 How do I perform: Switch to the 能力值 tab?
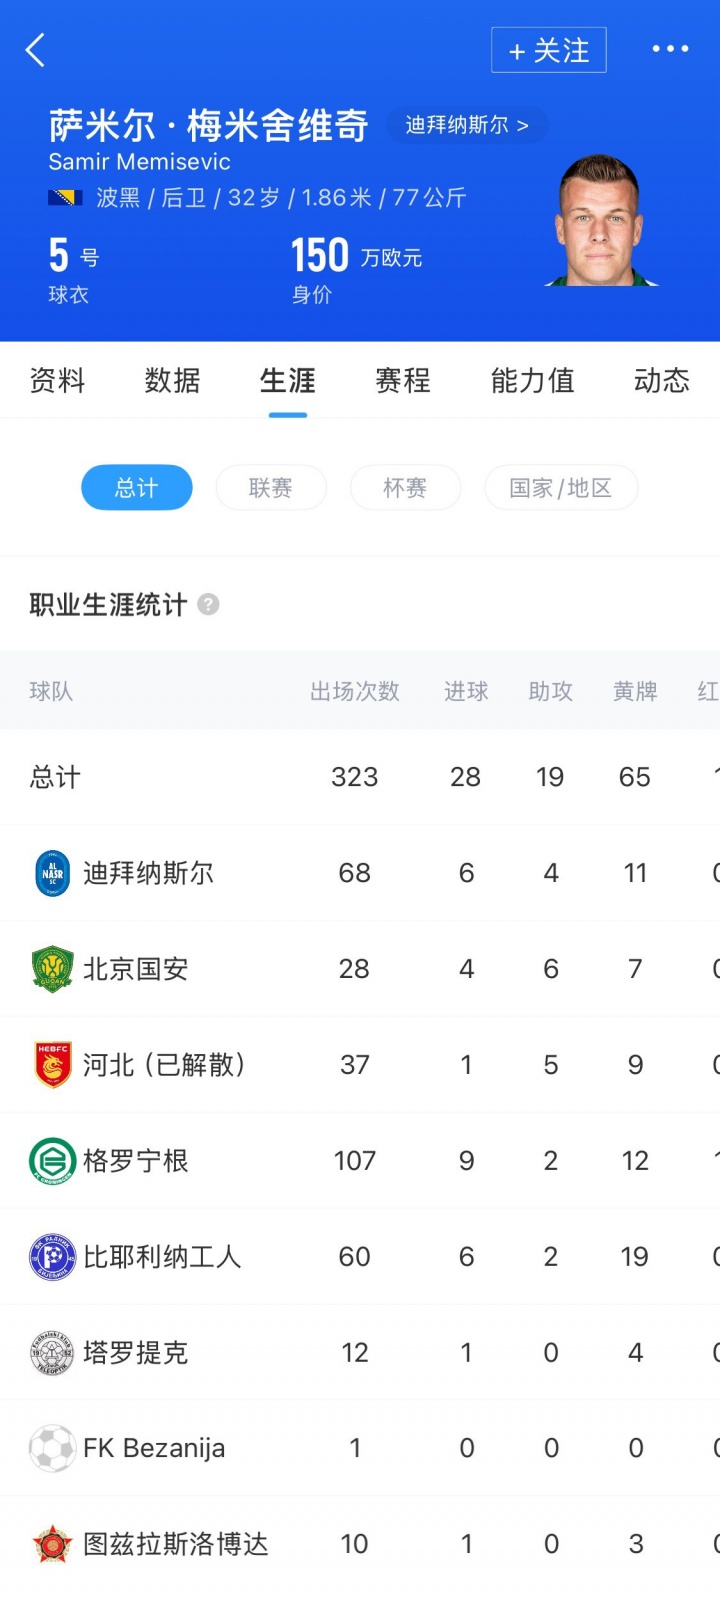tap(532, 381)
